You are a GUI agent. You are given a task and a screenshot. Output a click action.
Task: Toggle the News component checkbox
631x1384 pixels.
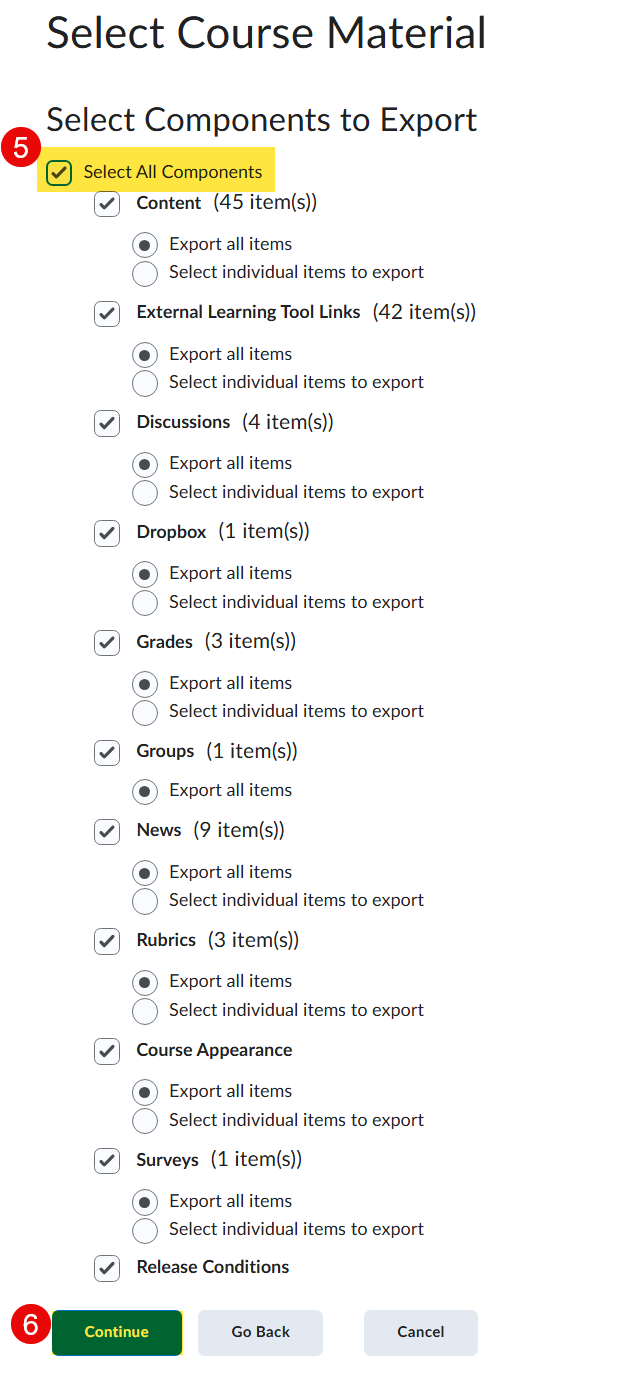click(x=107, y=831)
